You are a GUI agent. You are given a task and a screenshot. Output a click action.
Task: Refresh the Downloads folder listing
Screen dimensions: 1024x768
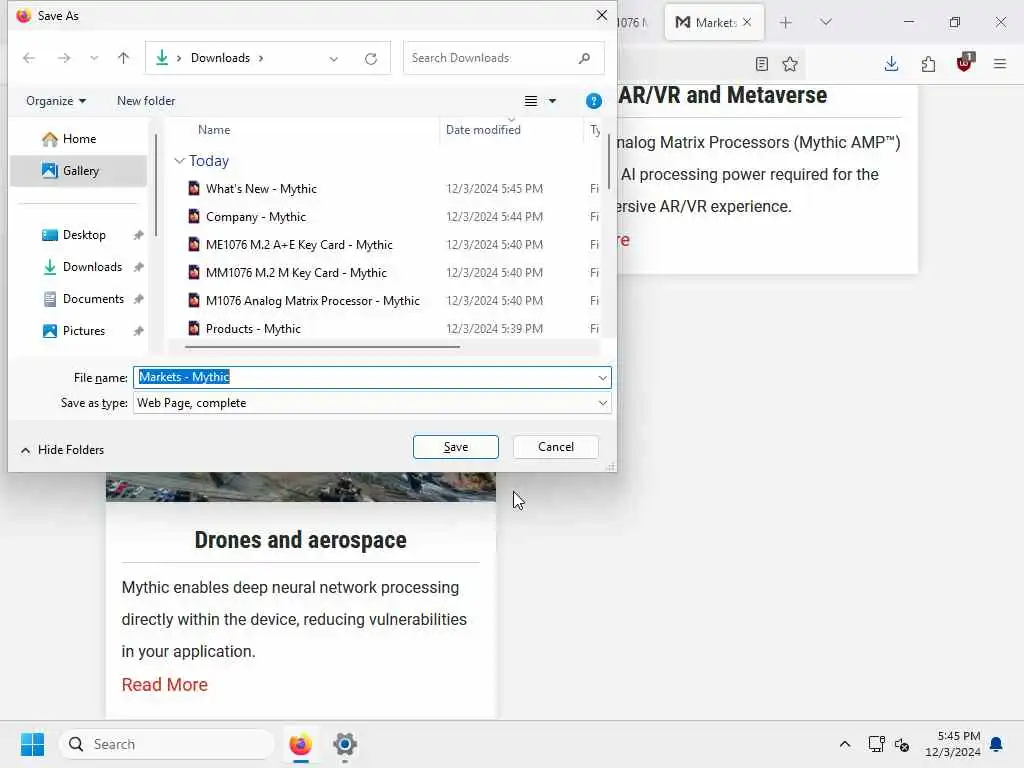[371, 59]
